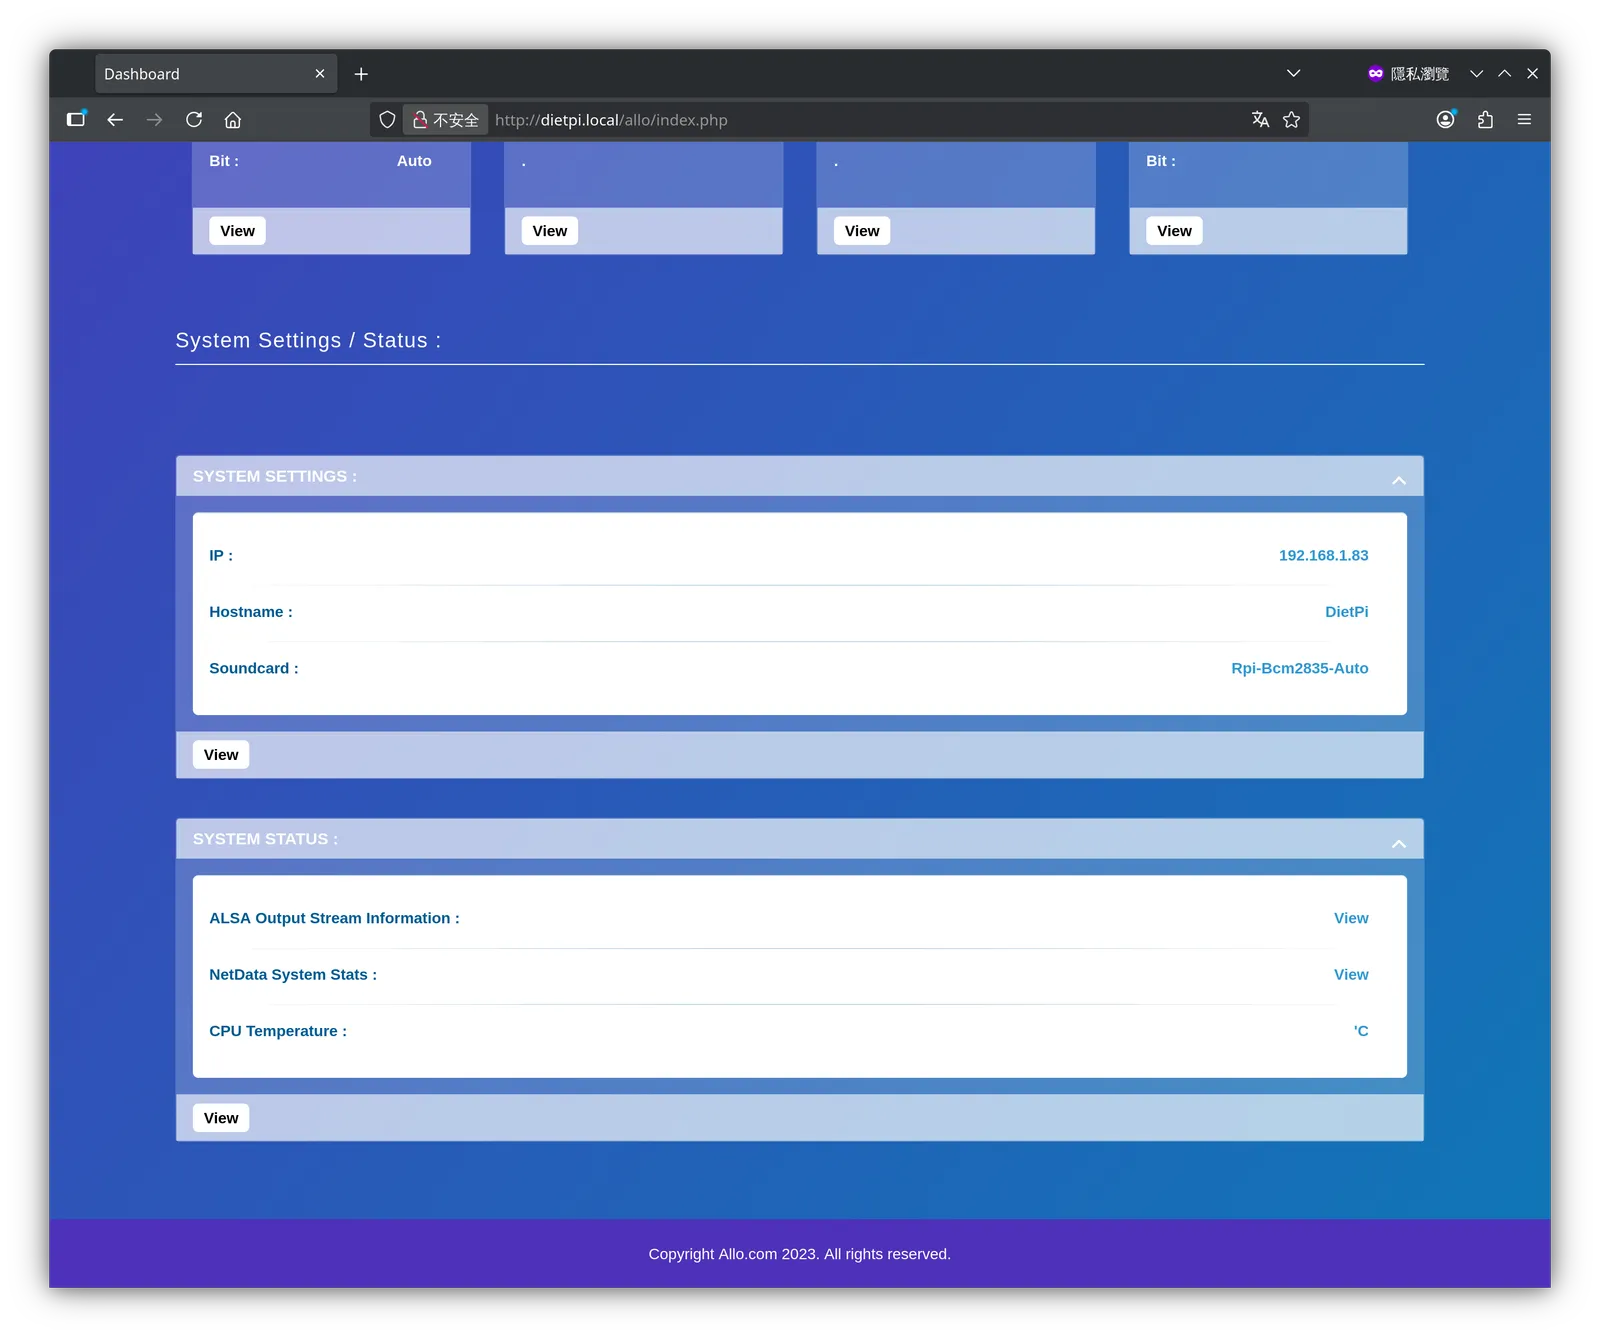Viewport: 1600px width, 1337px height.
Task: Click the SYSTEM SETTINGS header text
Action: pyautogui.click(x=275, y=476)
